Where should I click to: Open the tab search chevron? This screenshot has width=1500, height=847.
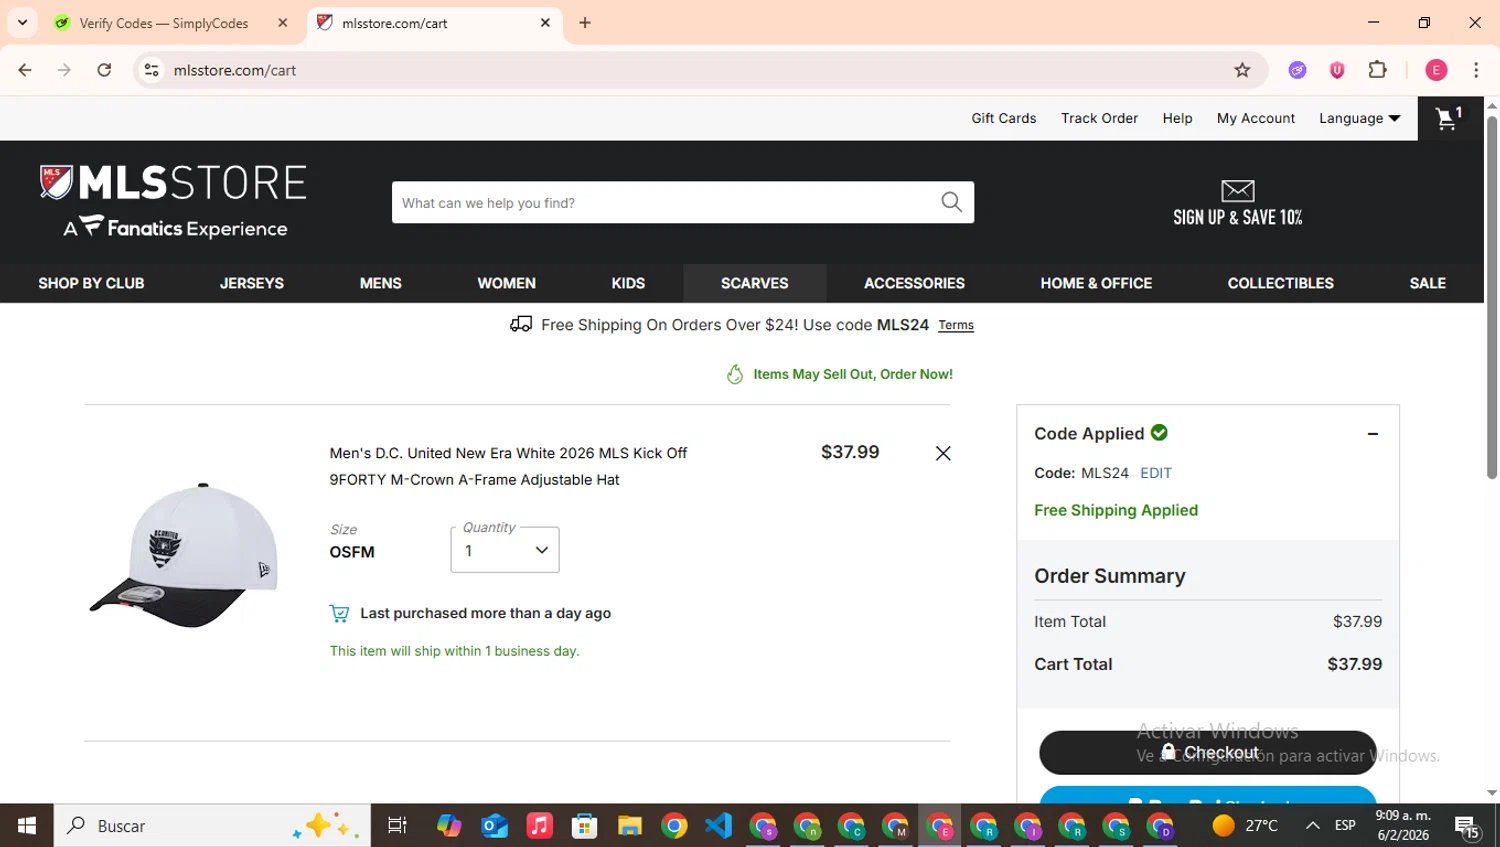22,23
